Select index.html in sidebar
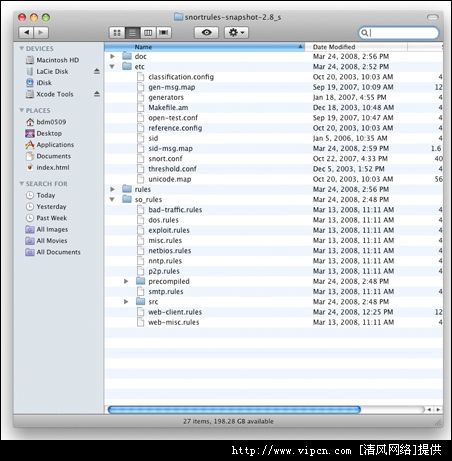The width and height of the screenshot is (452, 461). [x=53, y=167]
